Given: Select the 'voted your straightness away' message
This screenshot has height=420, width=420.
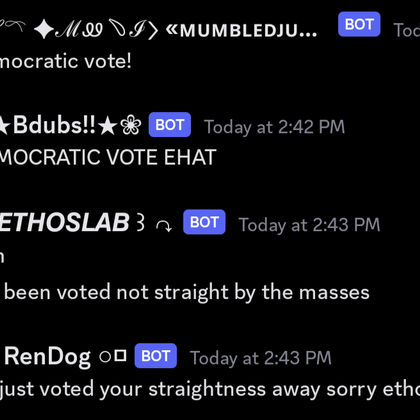Looking at the screenshot, I should point(210,389).
